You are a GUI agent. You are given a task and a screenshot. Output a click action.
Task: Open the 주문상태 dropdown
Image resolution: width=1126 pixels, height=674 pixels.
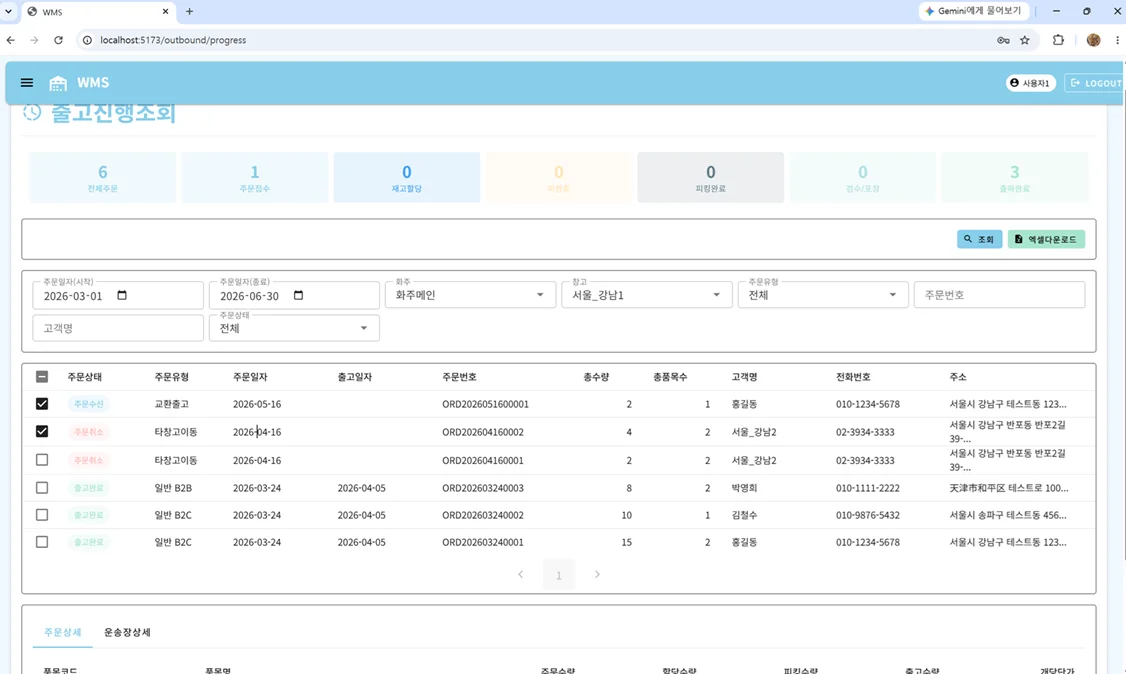(x=294, y=328)
